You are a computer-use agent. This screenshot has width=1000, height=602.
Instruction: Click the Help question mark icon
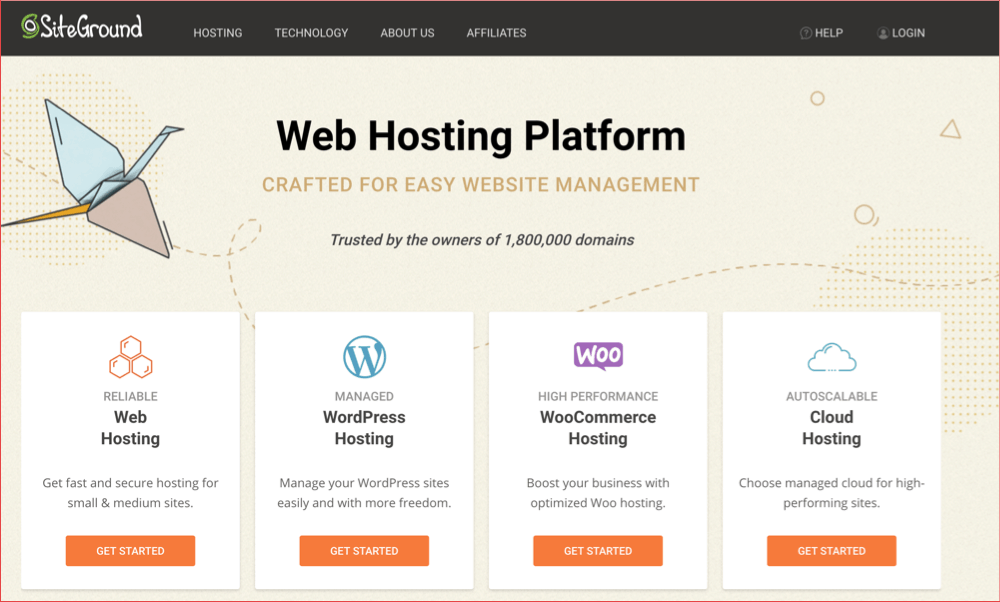[x=805, y=33]
